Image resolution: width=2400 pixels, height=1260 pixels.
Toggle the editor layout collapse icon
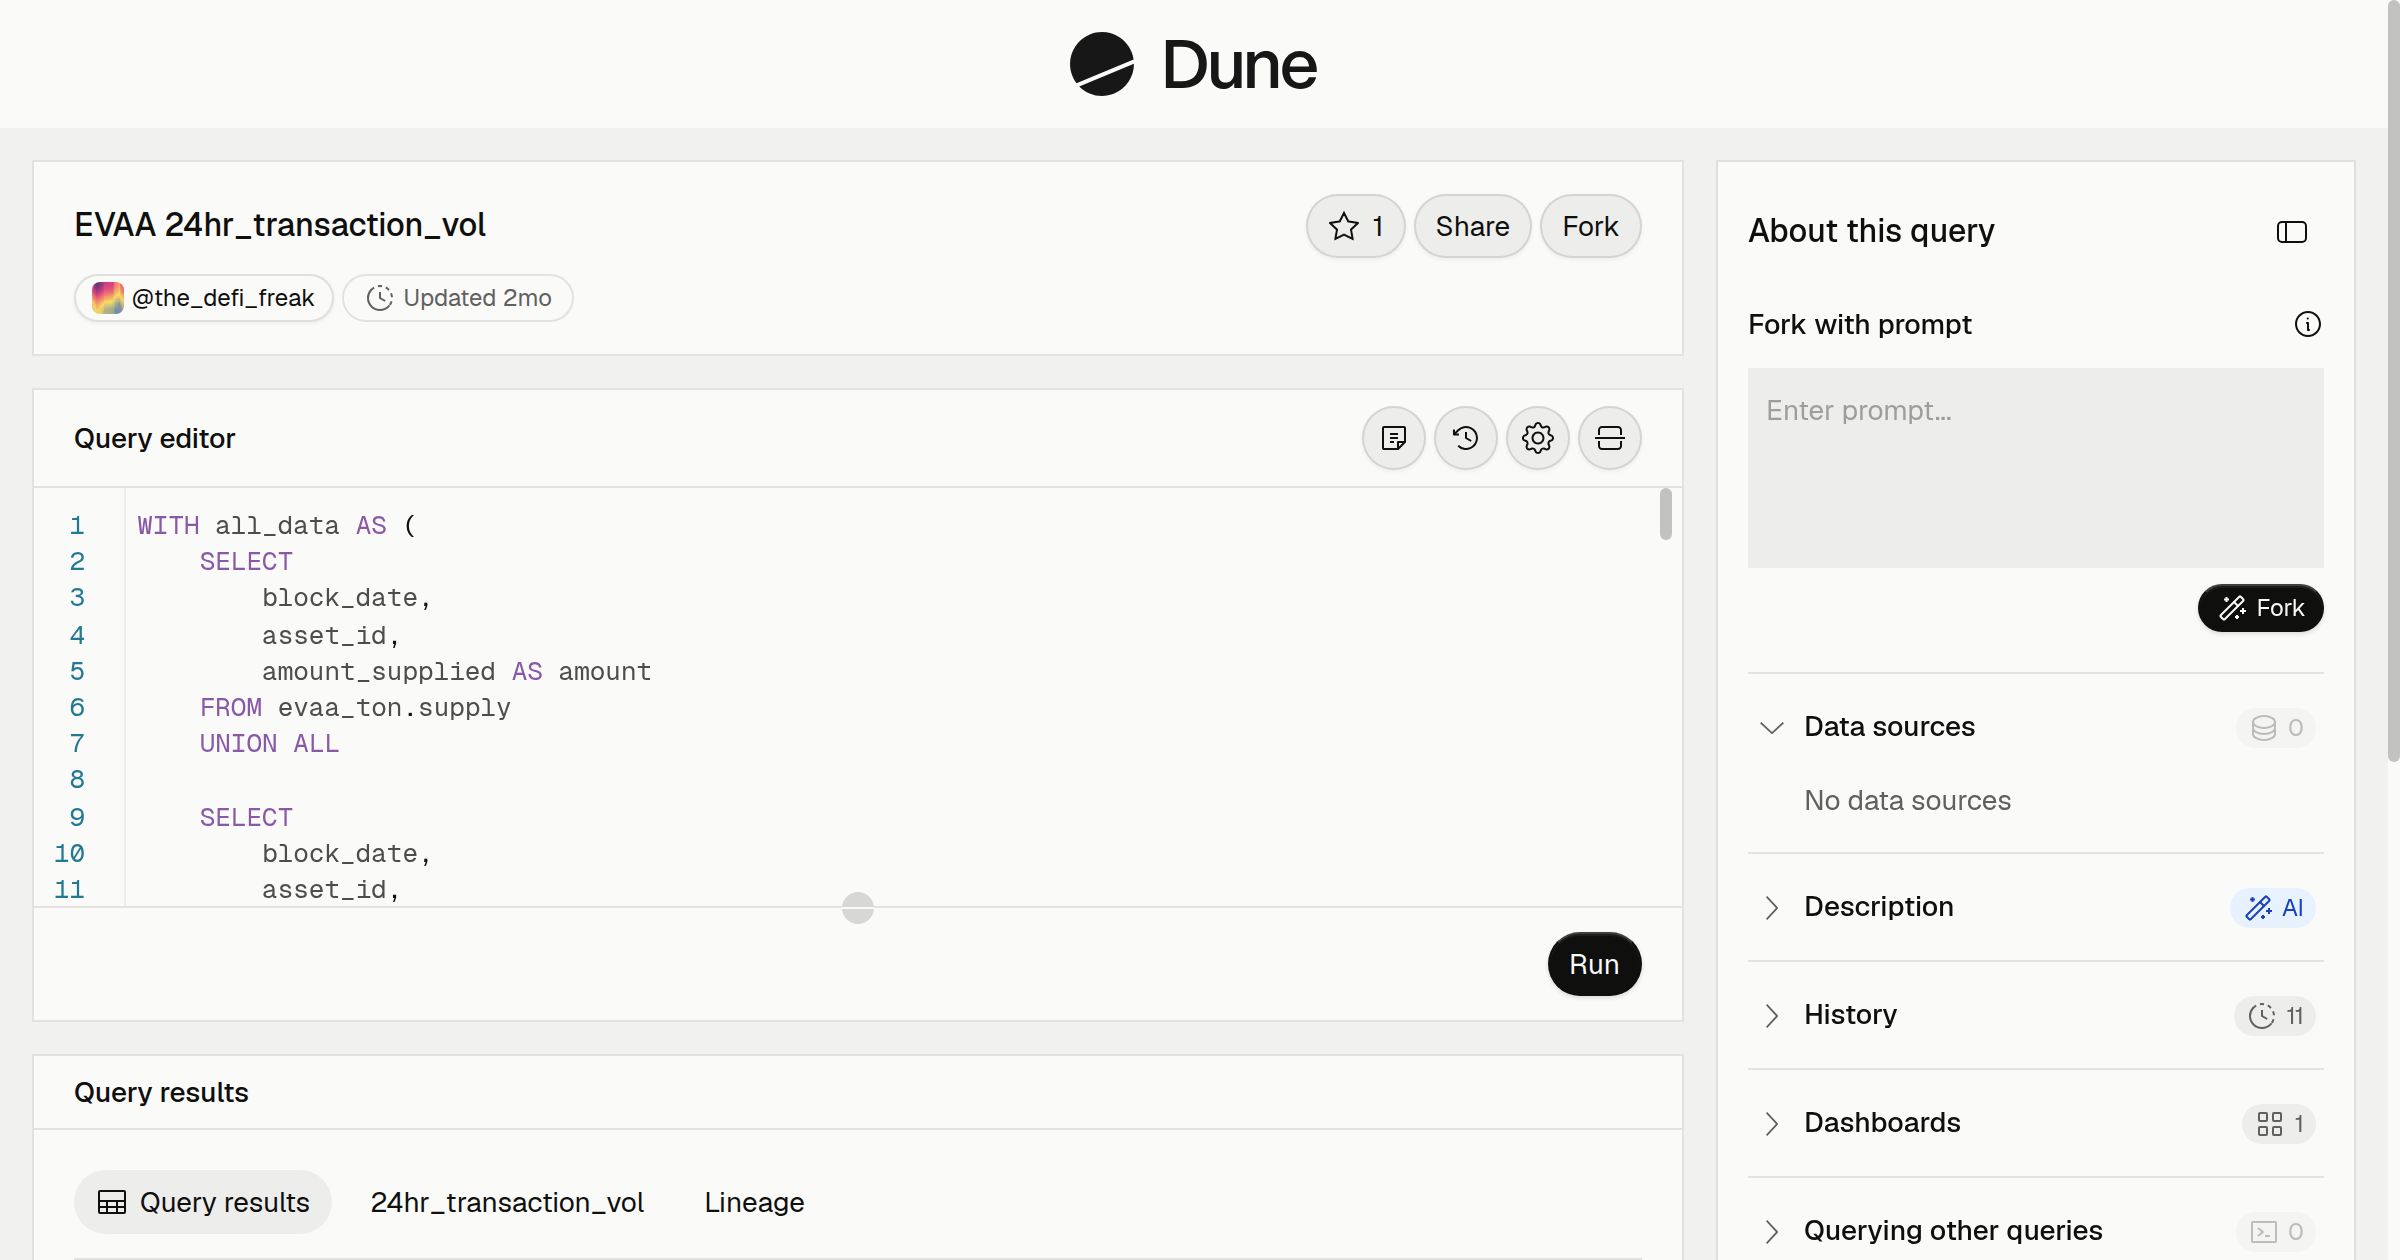(x=1609, y=438)
